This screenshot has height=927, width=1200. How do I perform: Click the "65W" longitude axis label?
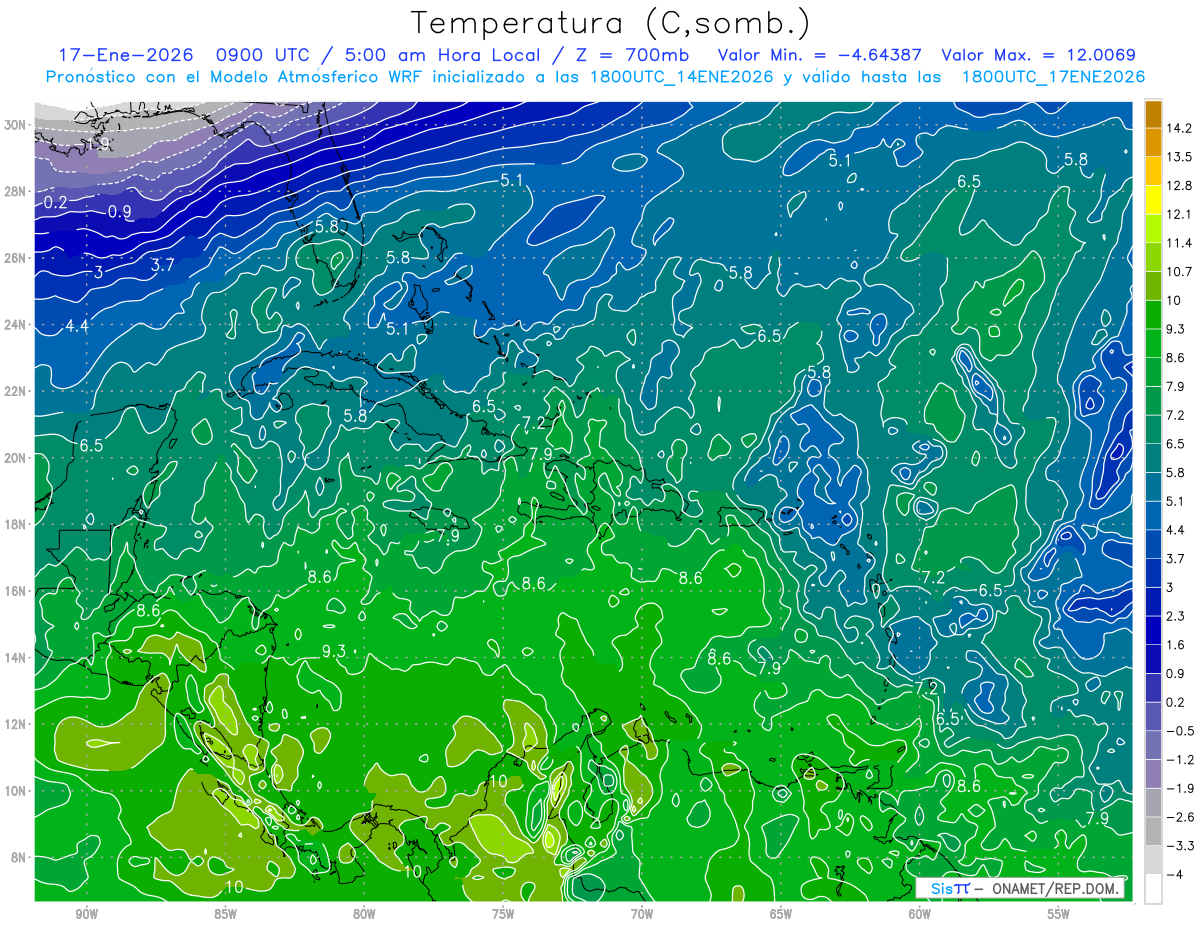click(x=781, y=914)
